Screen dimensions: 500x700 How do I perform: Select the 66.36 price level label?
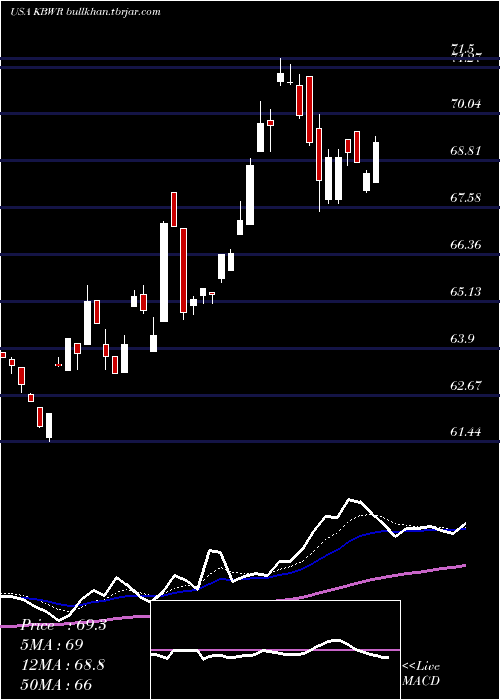click(x=466, y=245)
